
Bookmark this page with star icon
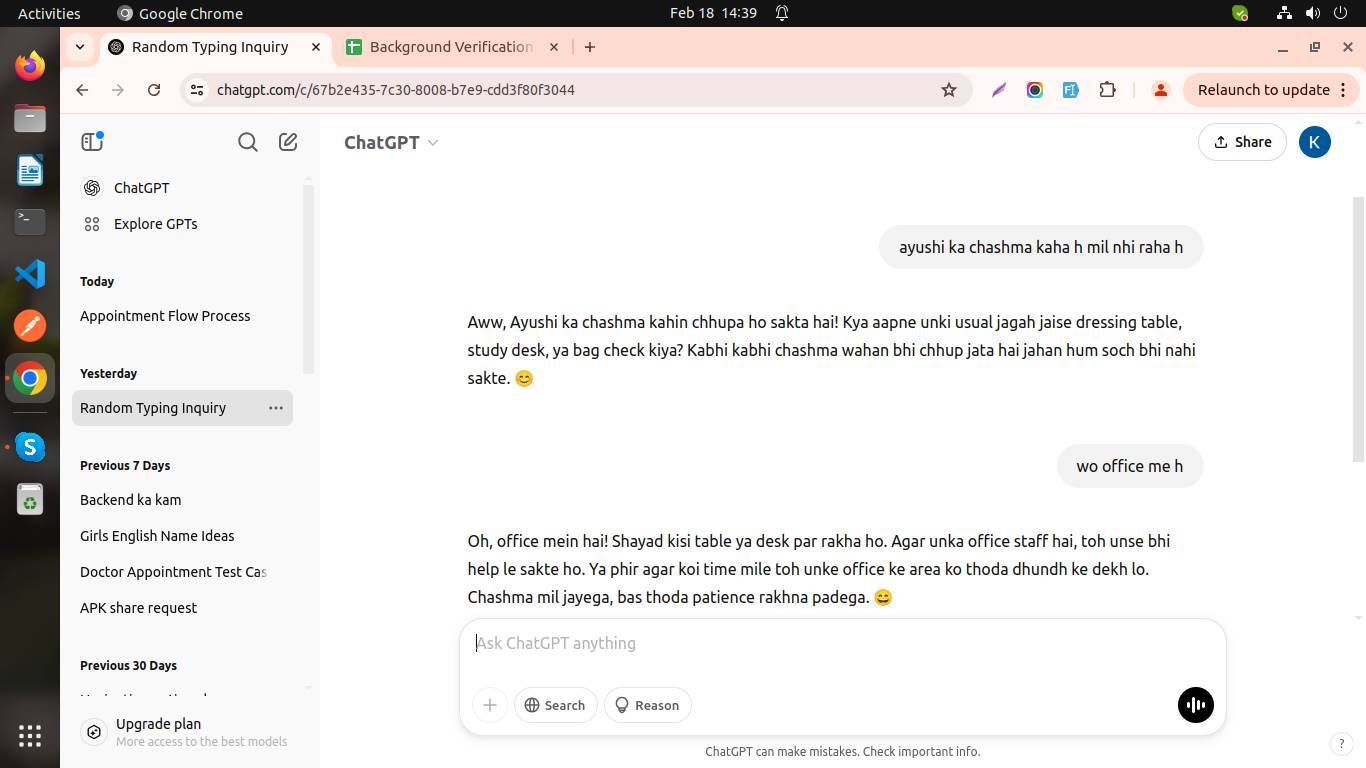coord(949,90)
